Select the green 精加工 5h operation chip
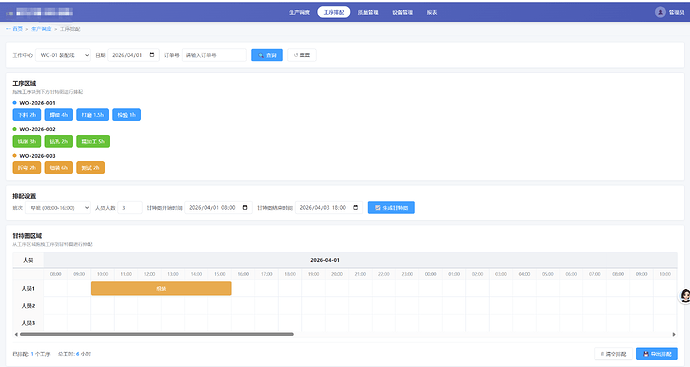The height and width of the screenshot is (367, 690). 93,141
